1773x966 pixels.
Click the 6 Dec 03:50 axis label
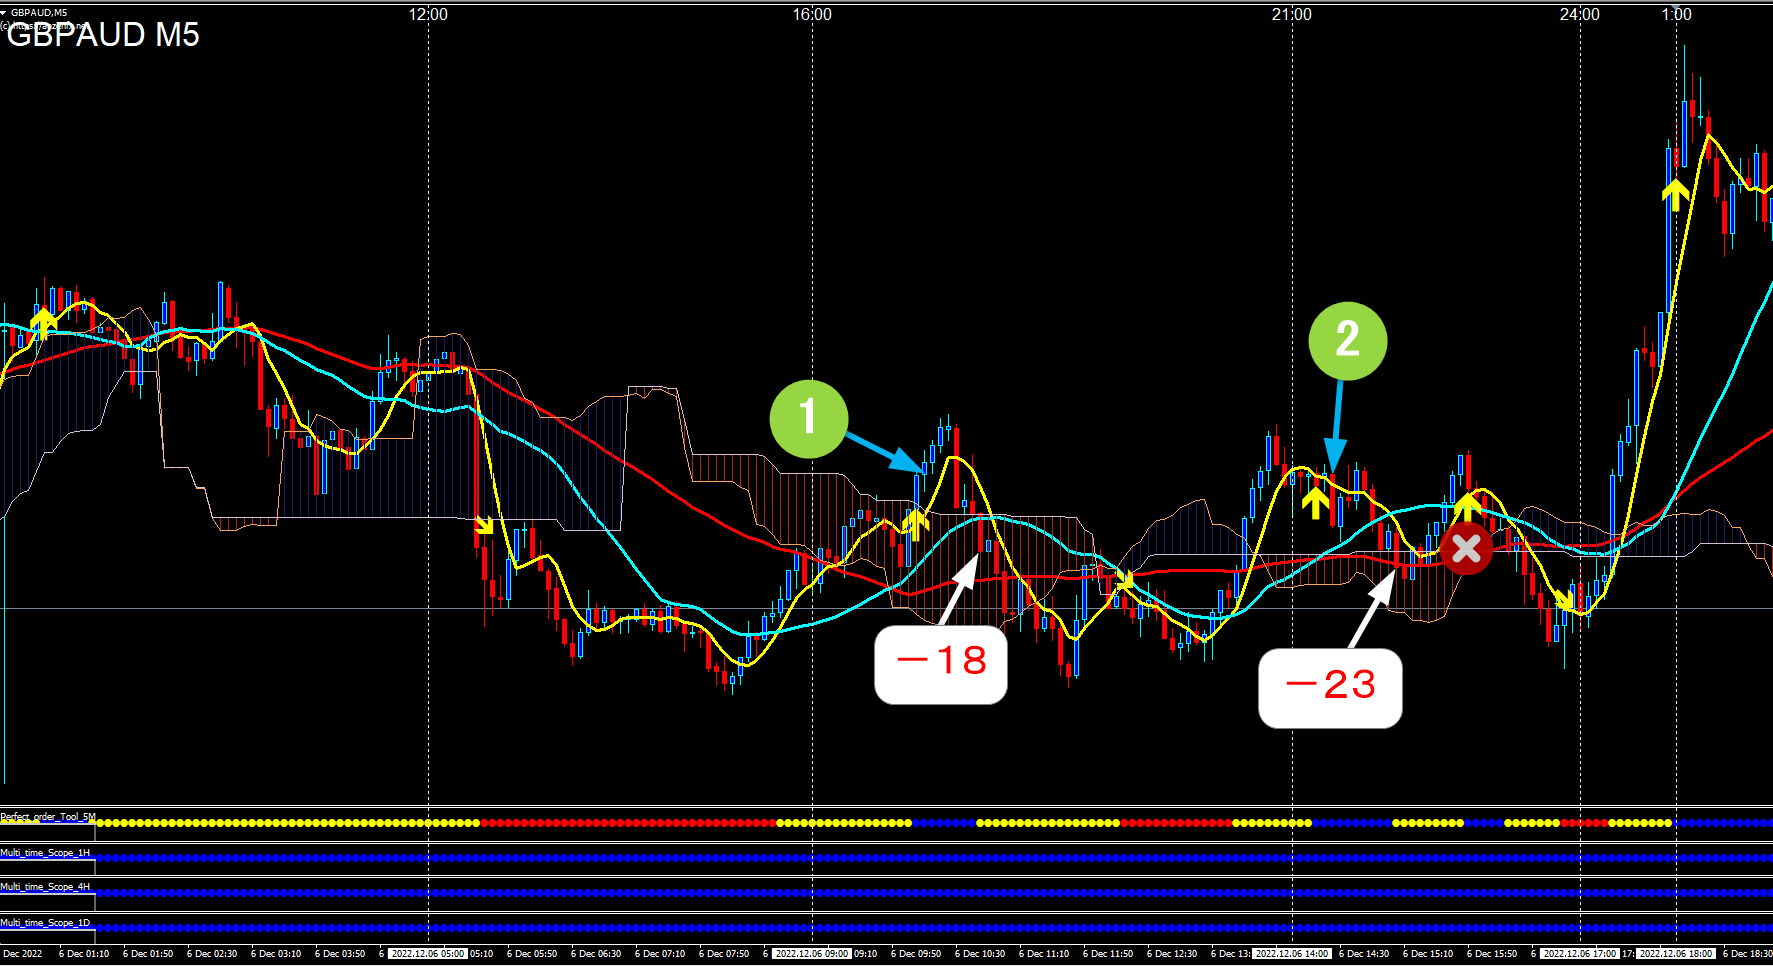click(x=340, y=954)
